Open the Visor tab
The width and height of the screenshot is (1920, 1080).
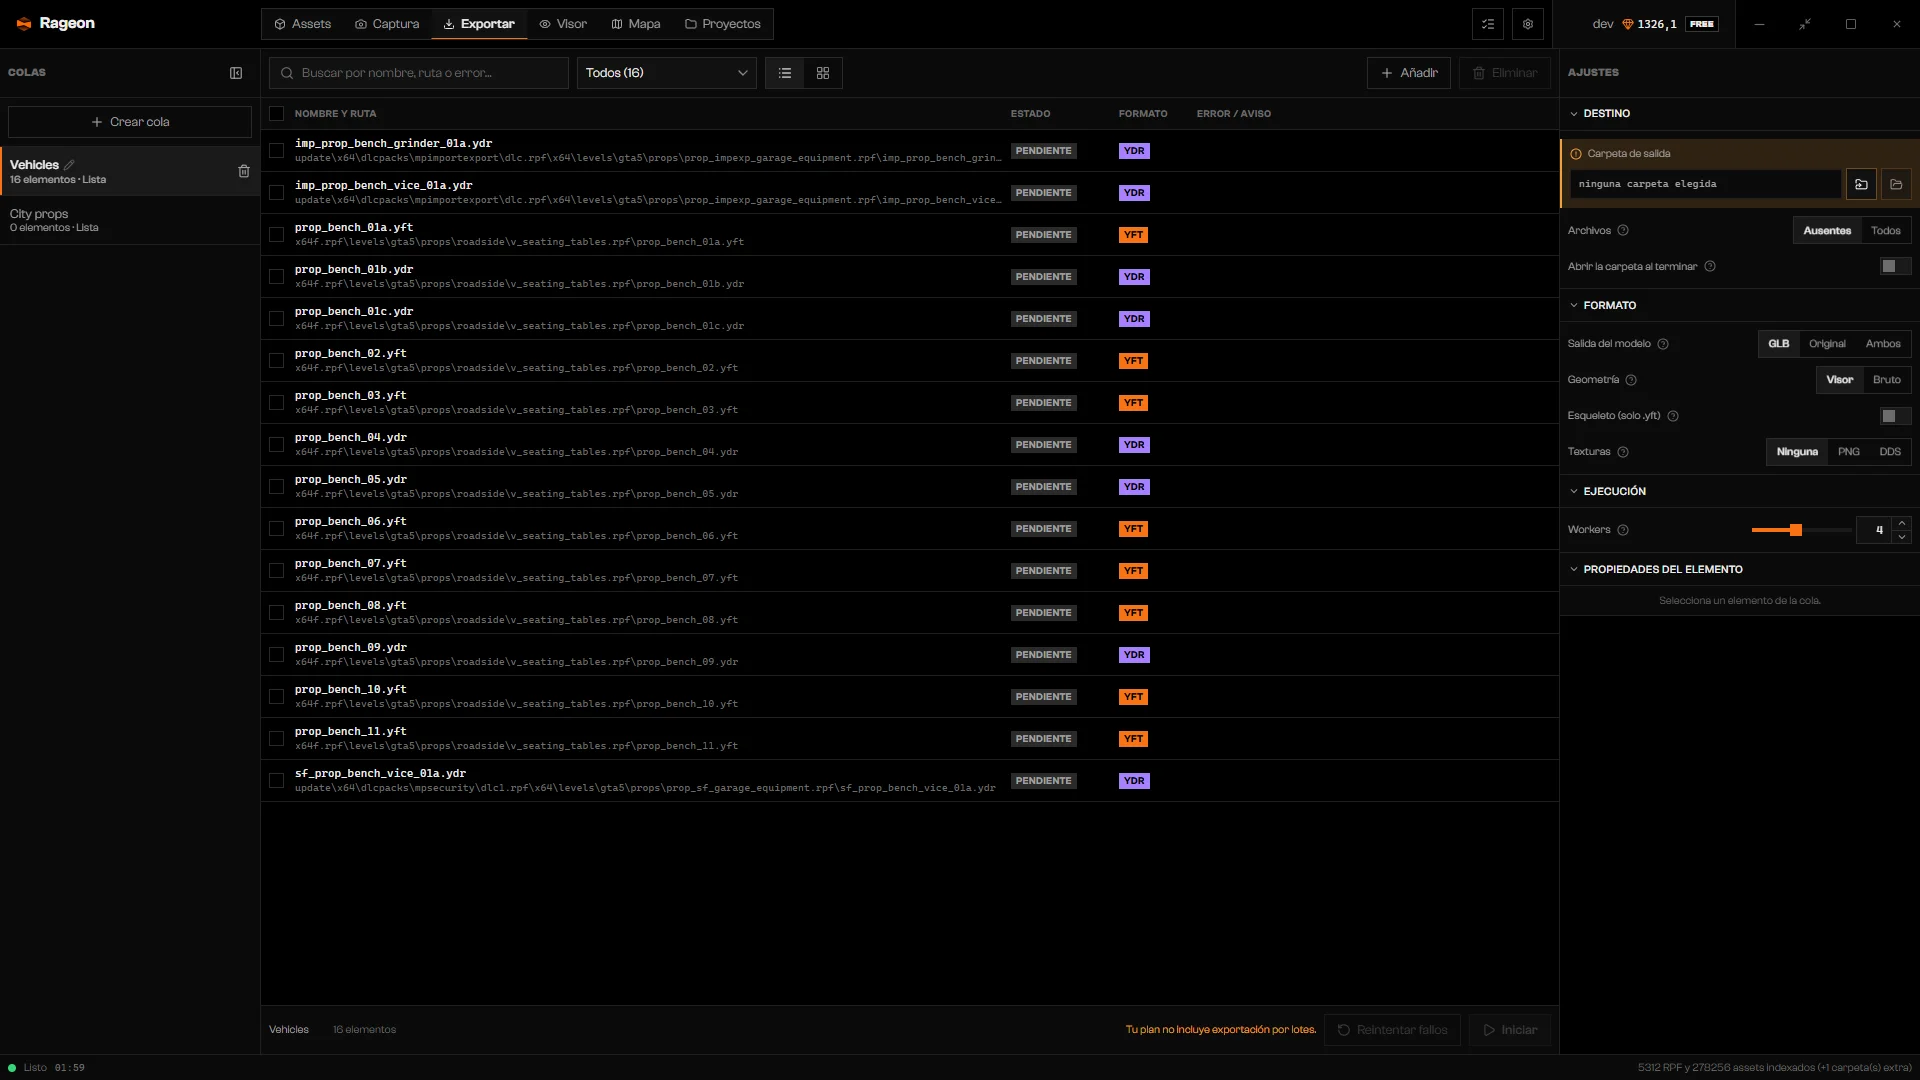click(x=563, y=24)
